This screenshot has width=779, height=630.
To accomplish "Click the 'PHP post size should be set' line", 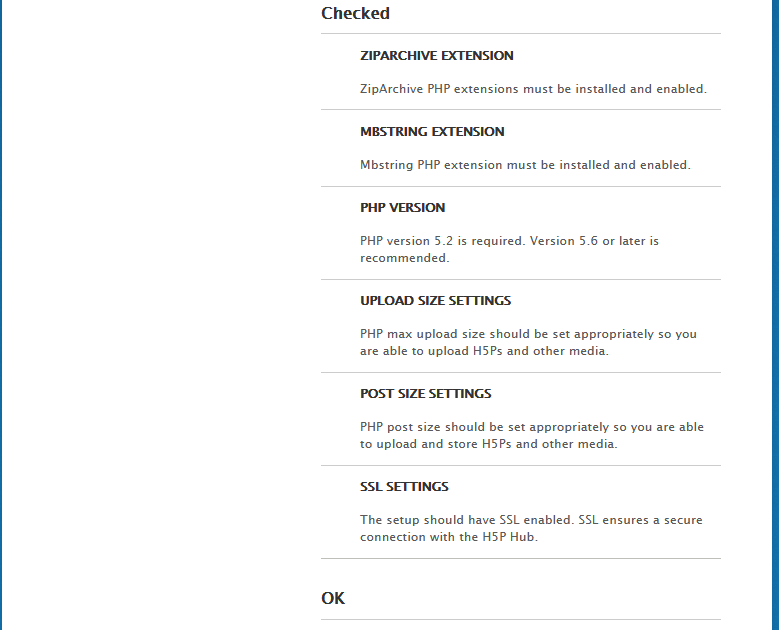I will pos(532,427).
